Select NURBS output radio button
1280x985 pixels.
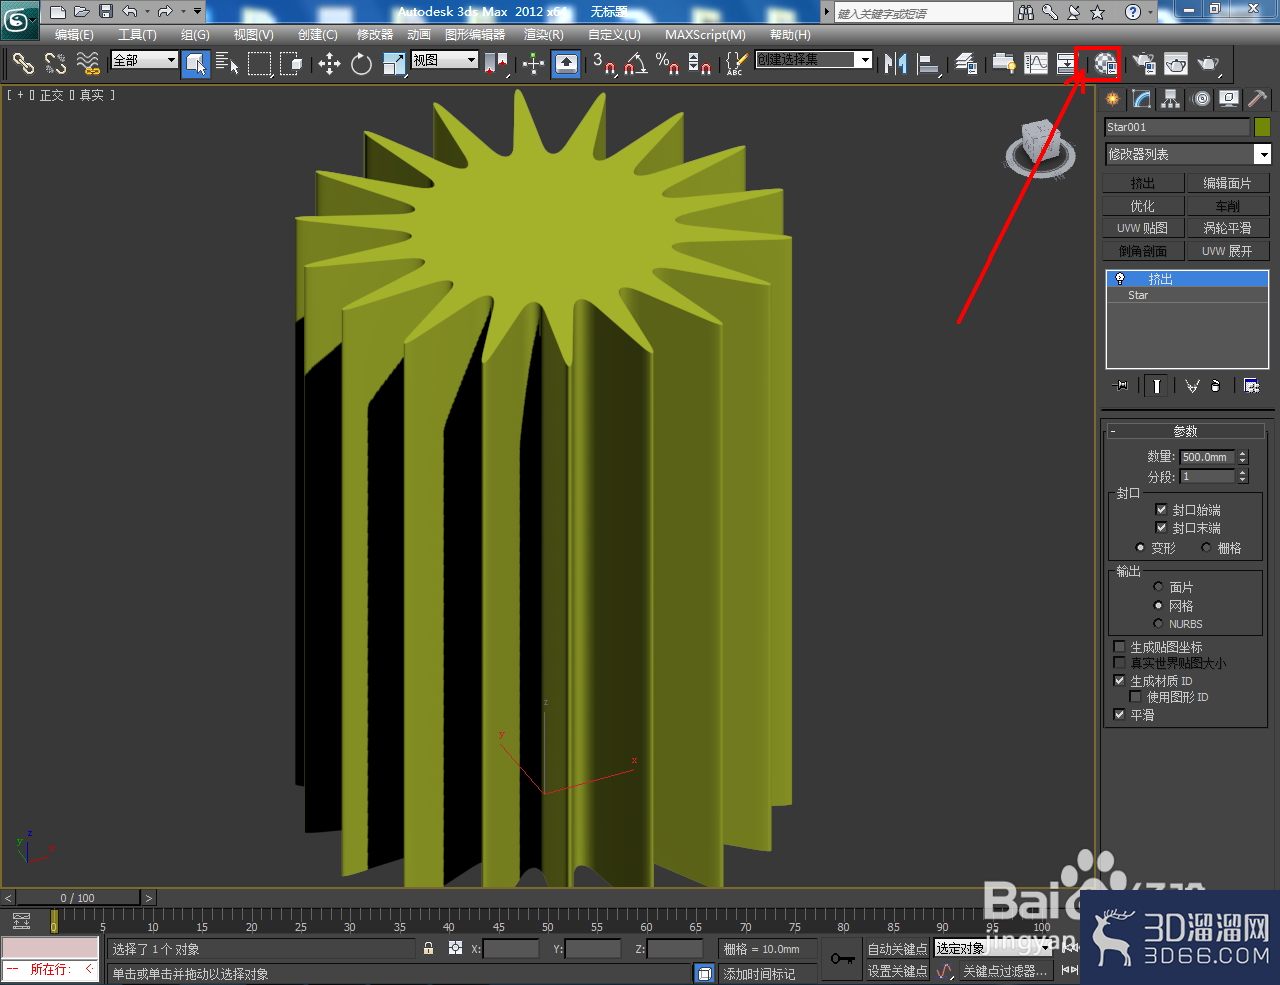click(1158, 623)
